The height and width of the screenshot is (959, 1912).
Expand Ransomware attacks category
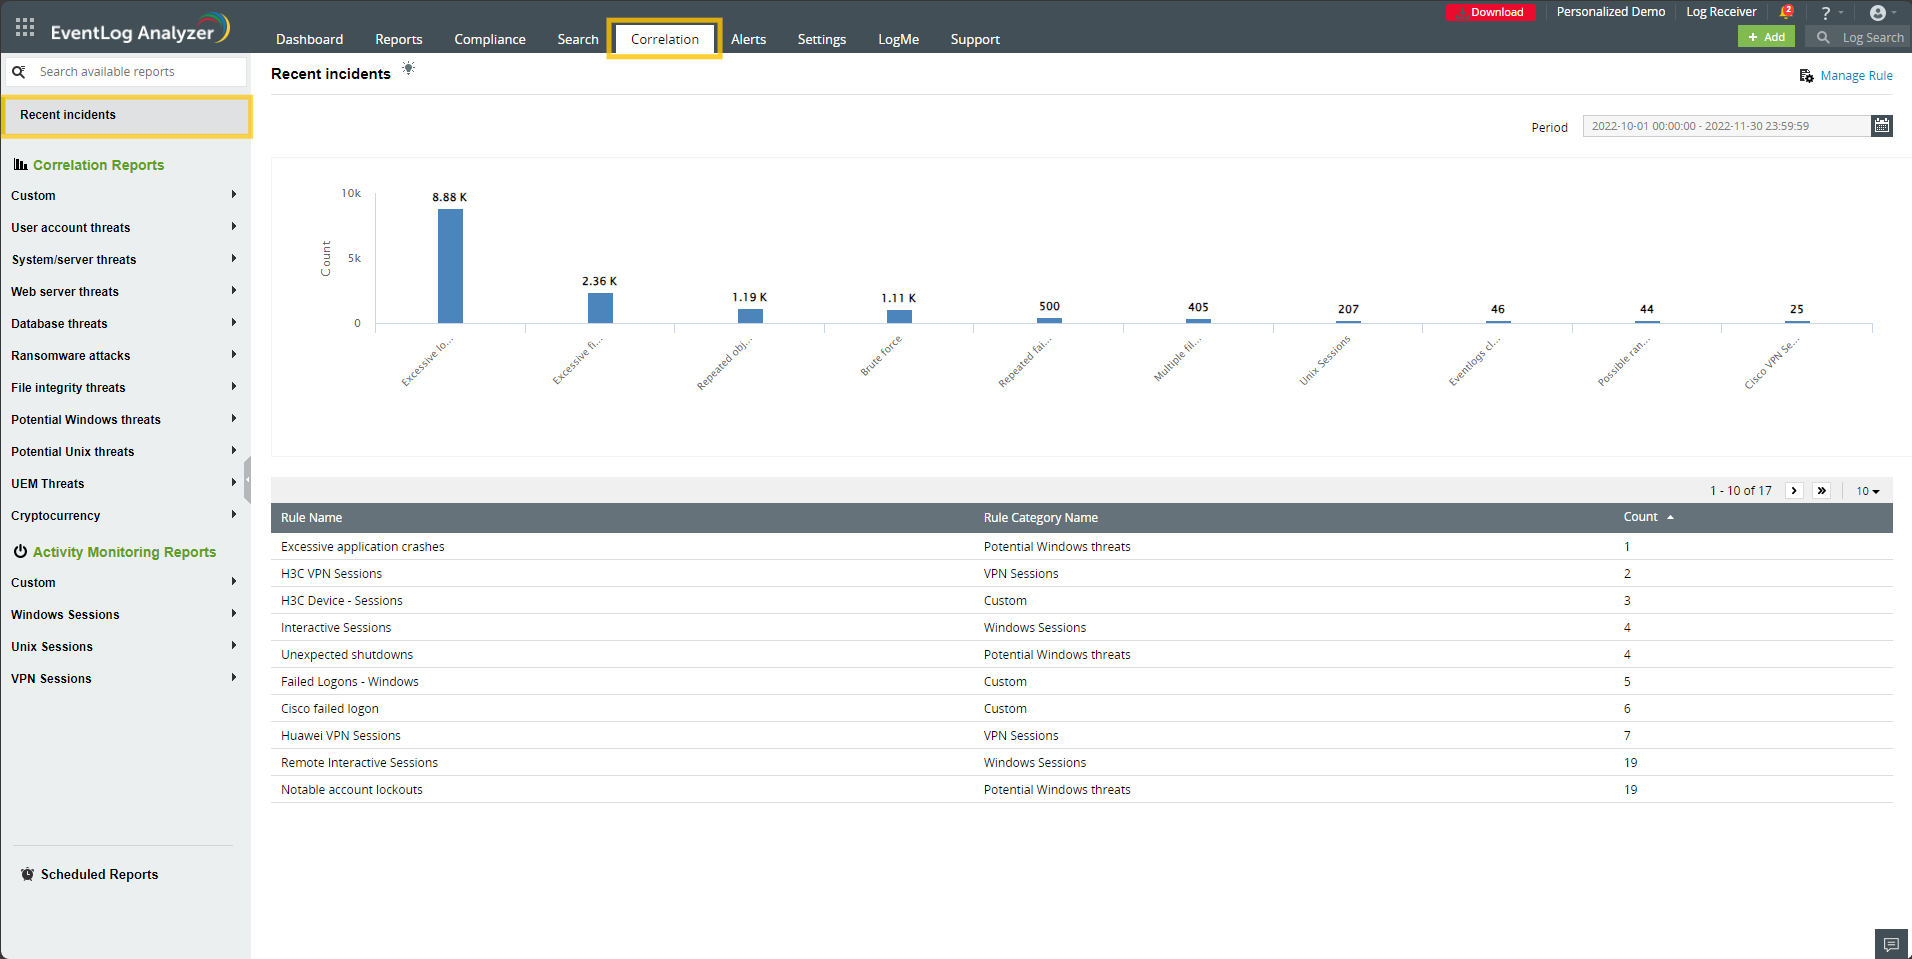coord(125,356)
